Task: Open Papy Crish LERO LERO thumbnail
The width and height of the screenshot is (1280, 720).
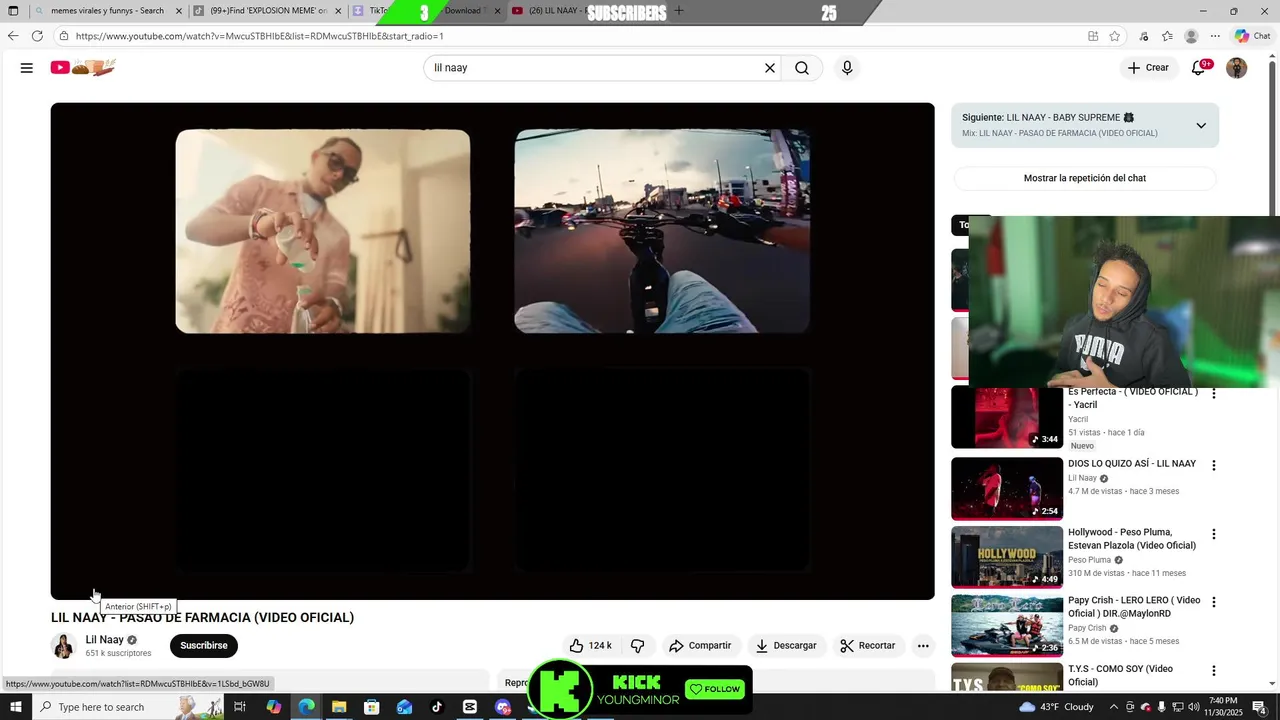Action: [1007, 626]
